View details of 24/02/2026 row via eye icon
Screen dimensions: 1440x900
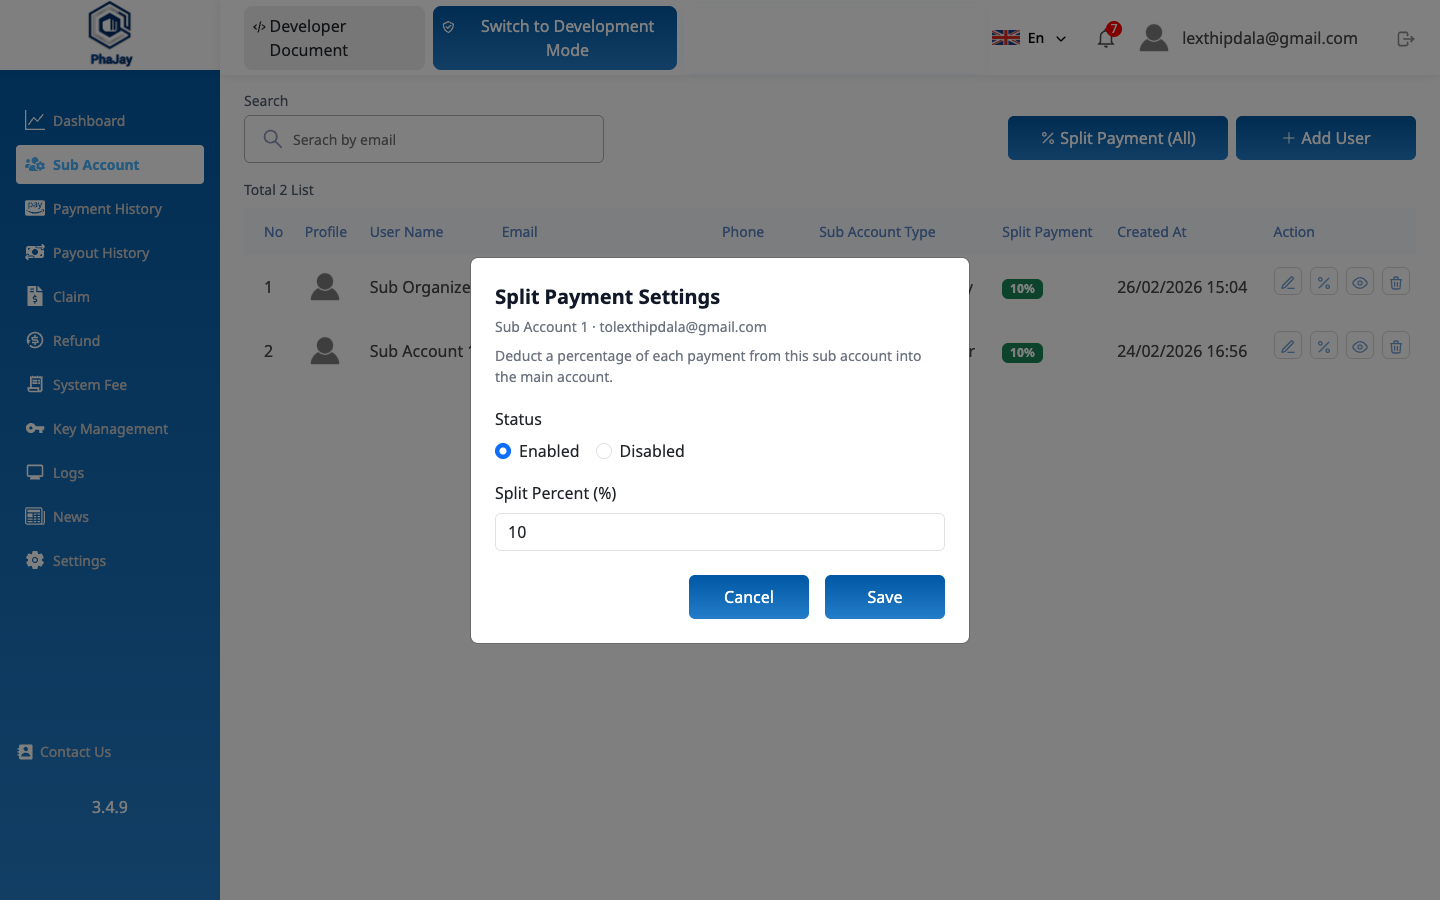coord(1360,346)
